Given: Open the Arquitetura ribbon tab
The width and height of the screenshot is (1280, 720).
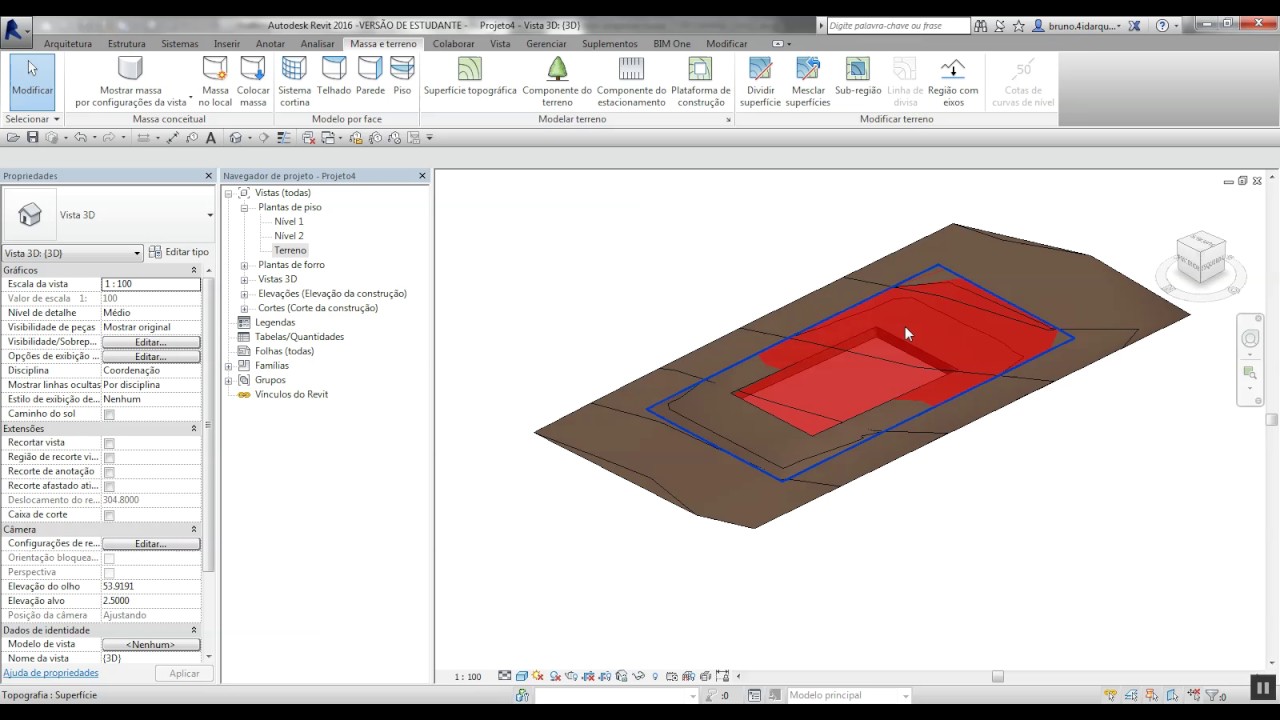Looking at the screenshot, I should pos(68,44).
